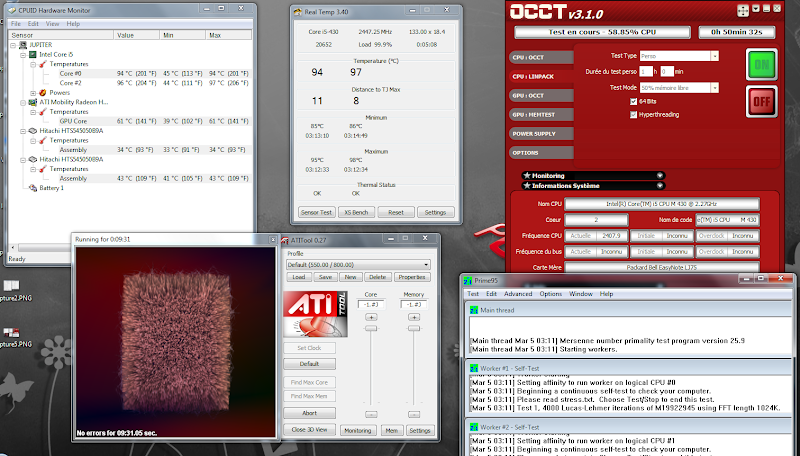This screenshot has height=456, width=800.
Task: Open the Test Mode dropdown in OCCT
Action: tap(715, 88)
